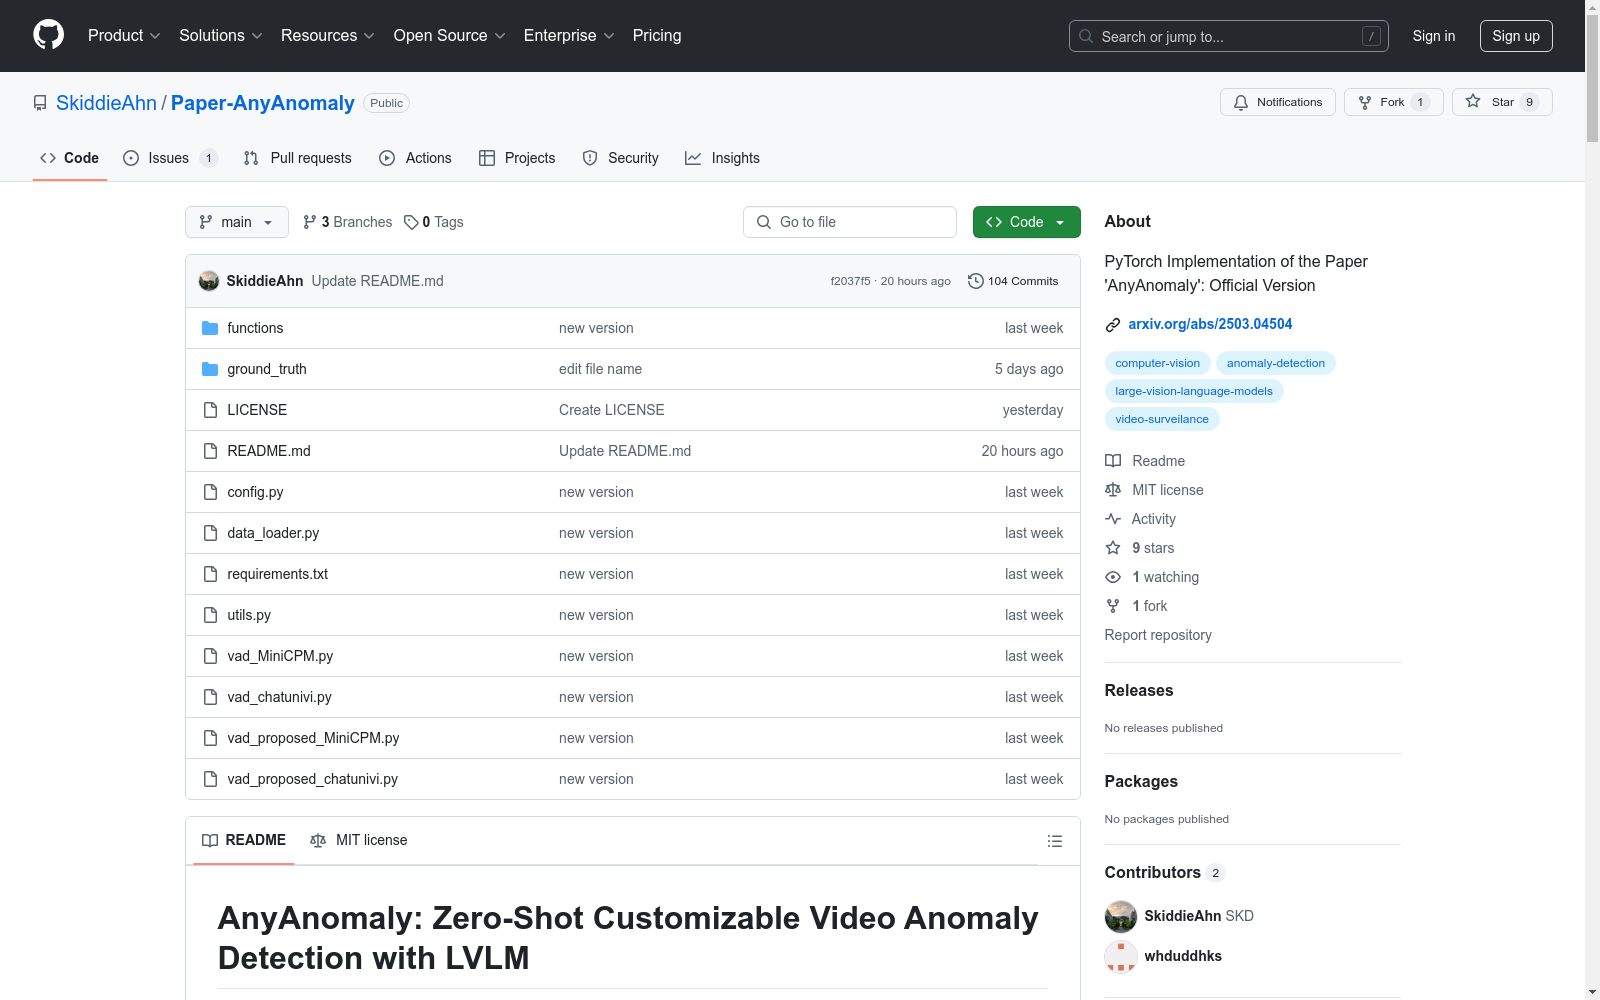Click the stars icon in About
This screenshot has width=1600, height=1000.
pos(1113,548)
